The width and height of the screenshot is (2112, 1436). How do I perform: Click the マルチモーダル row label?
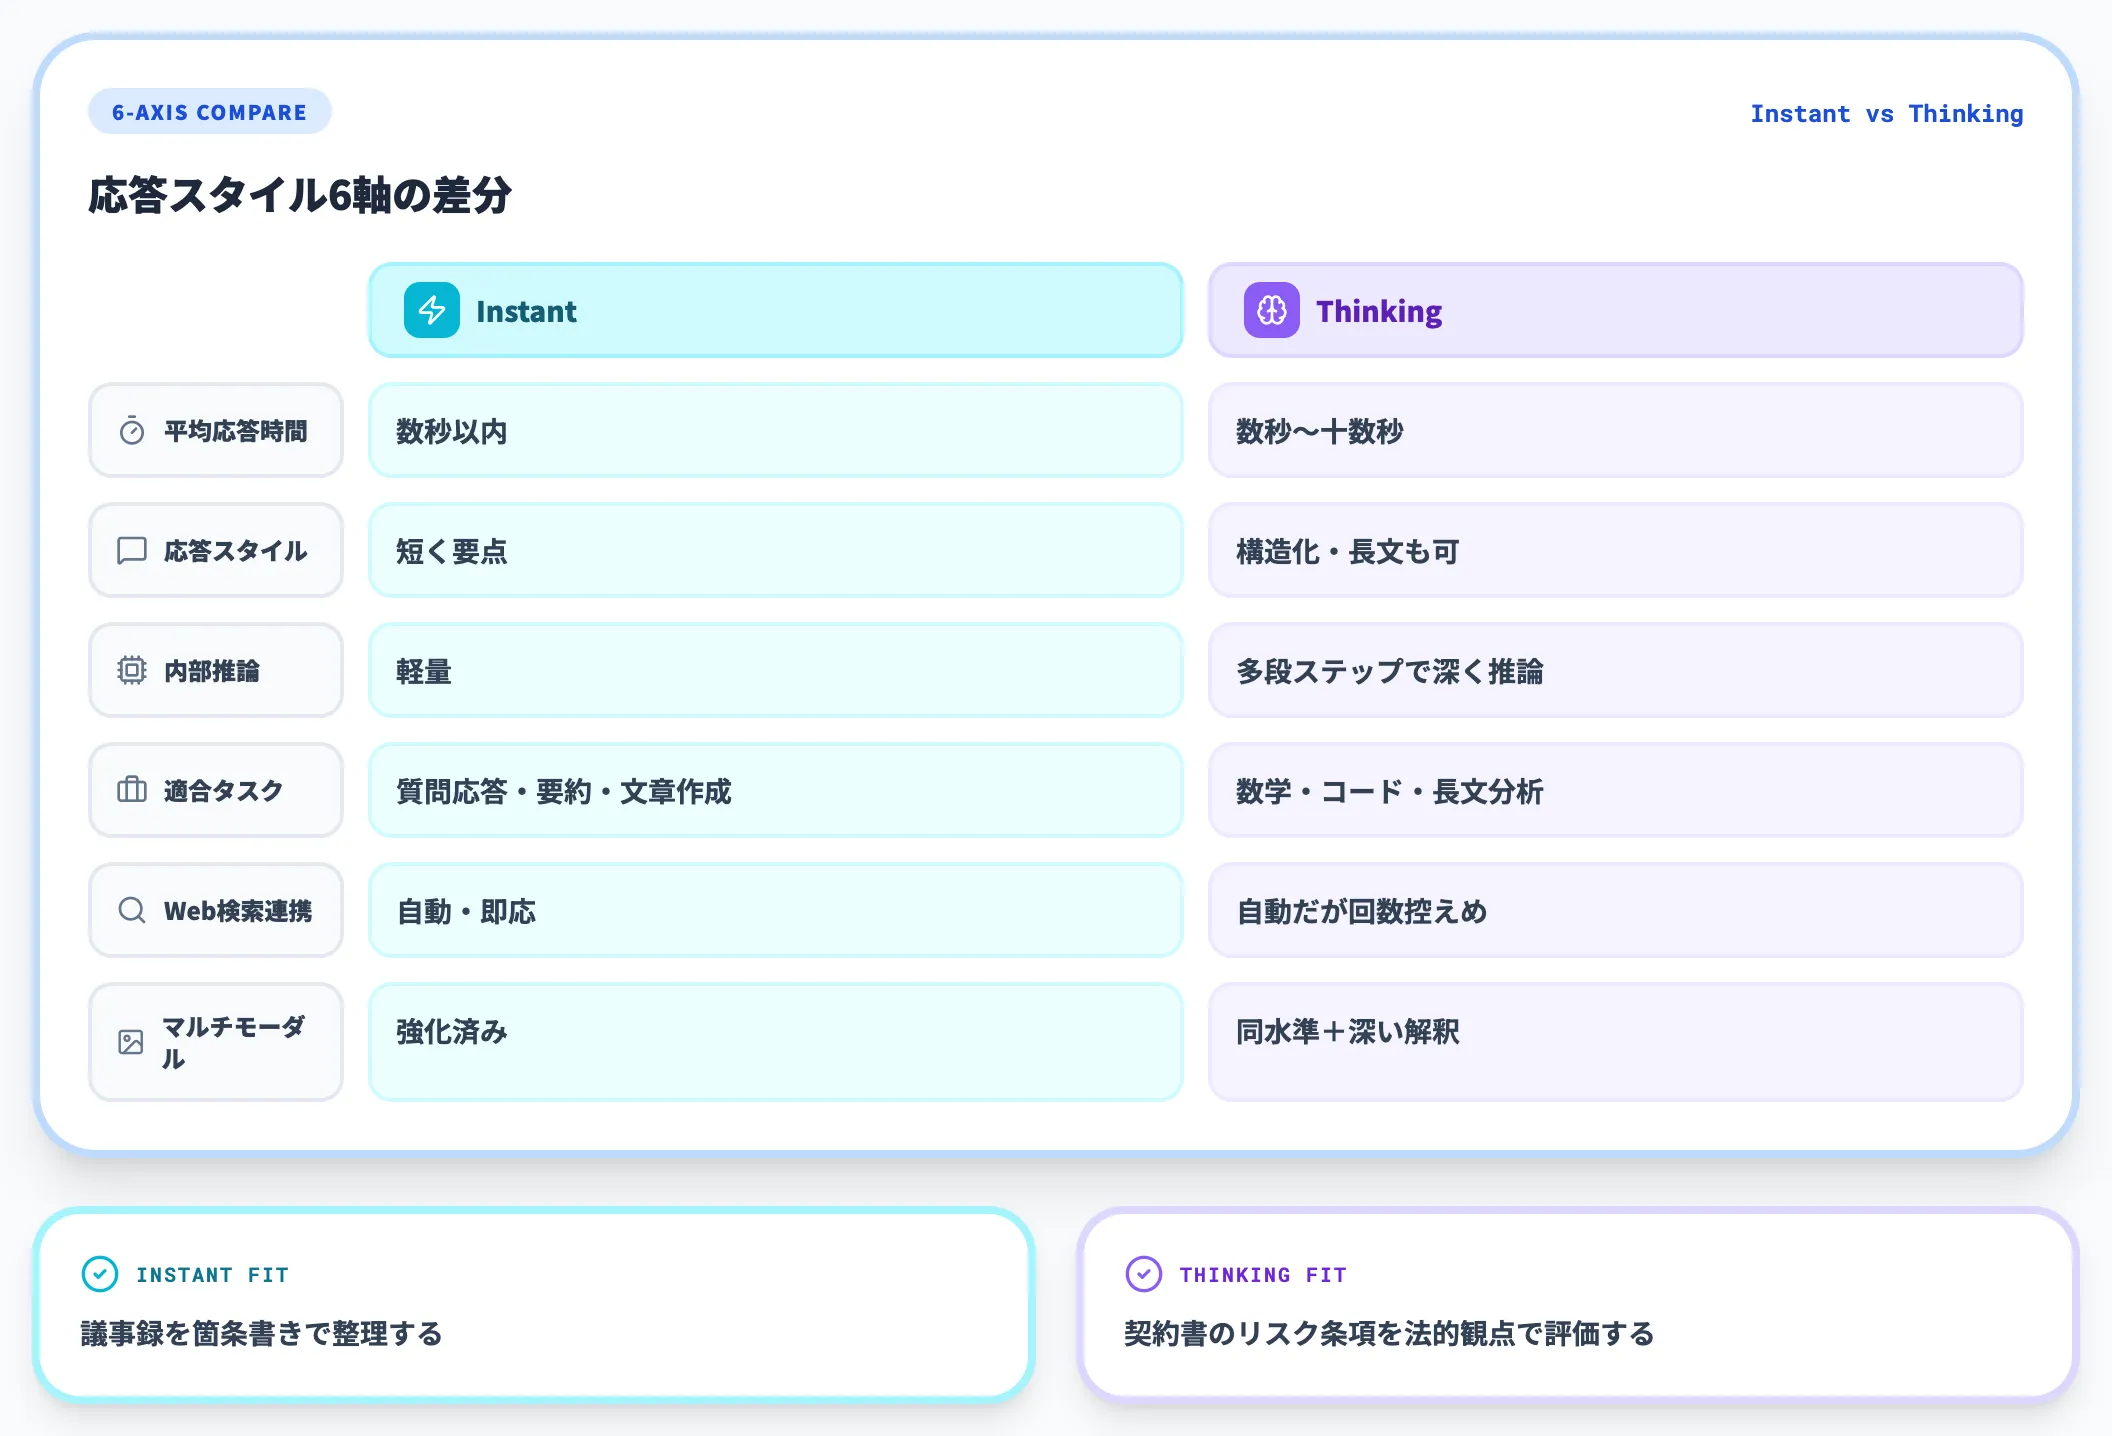(x=216, y=1042)
